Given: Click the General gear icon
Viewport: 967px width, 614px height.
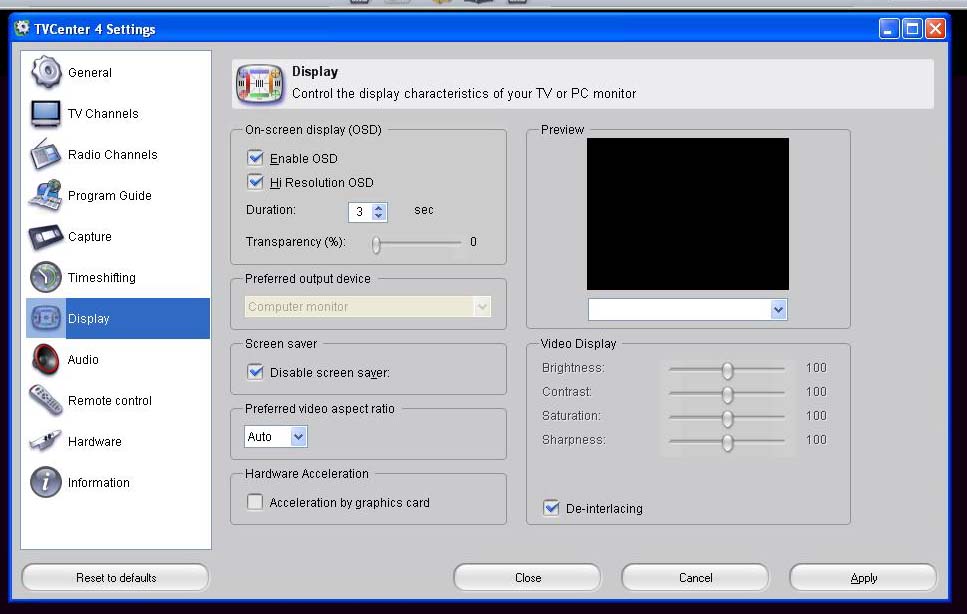Looking at the screenshot, I should (46, 72).
